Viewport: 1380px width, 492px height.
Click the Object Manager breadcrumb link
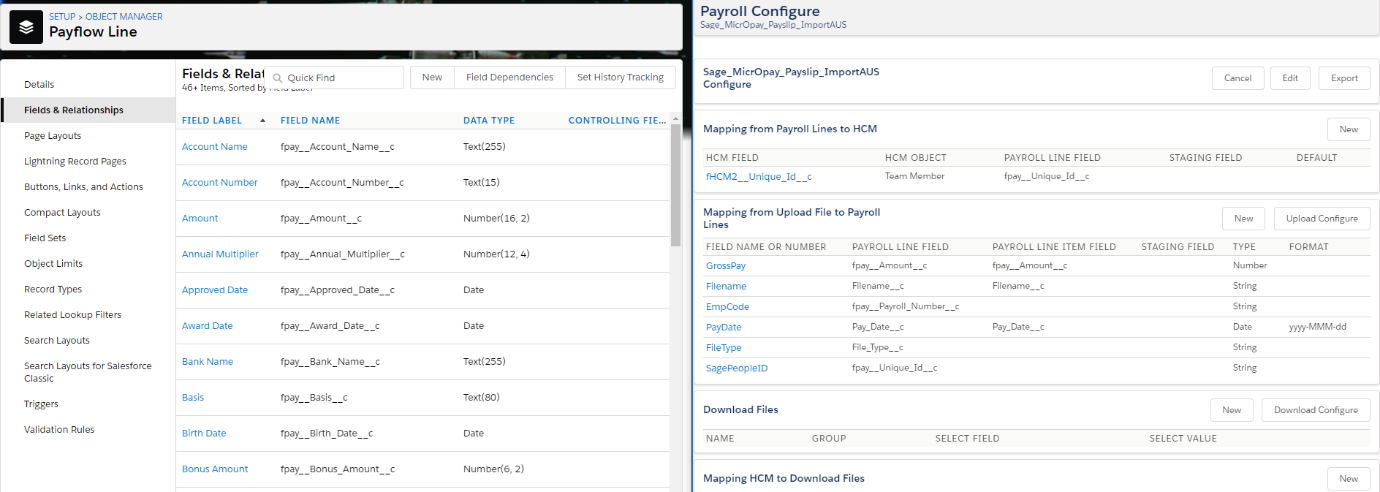pos(124,17)
